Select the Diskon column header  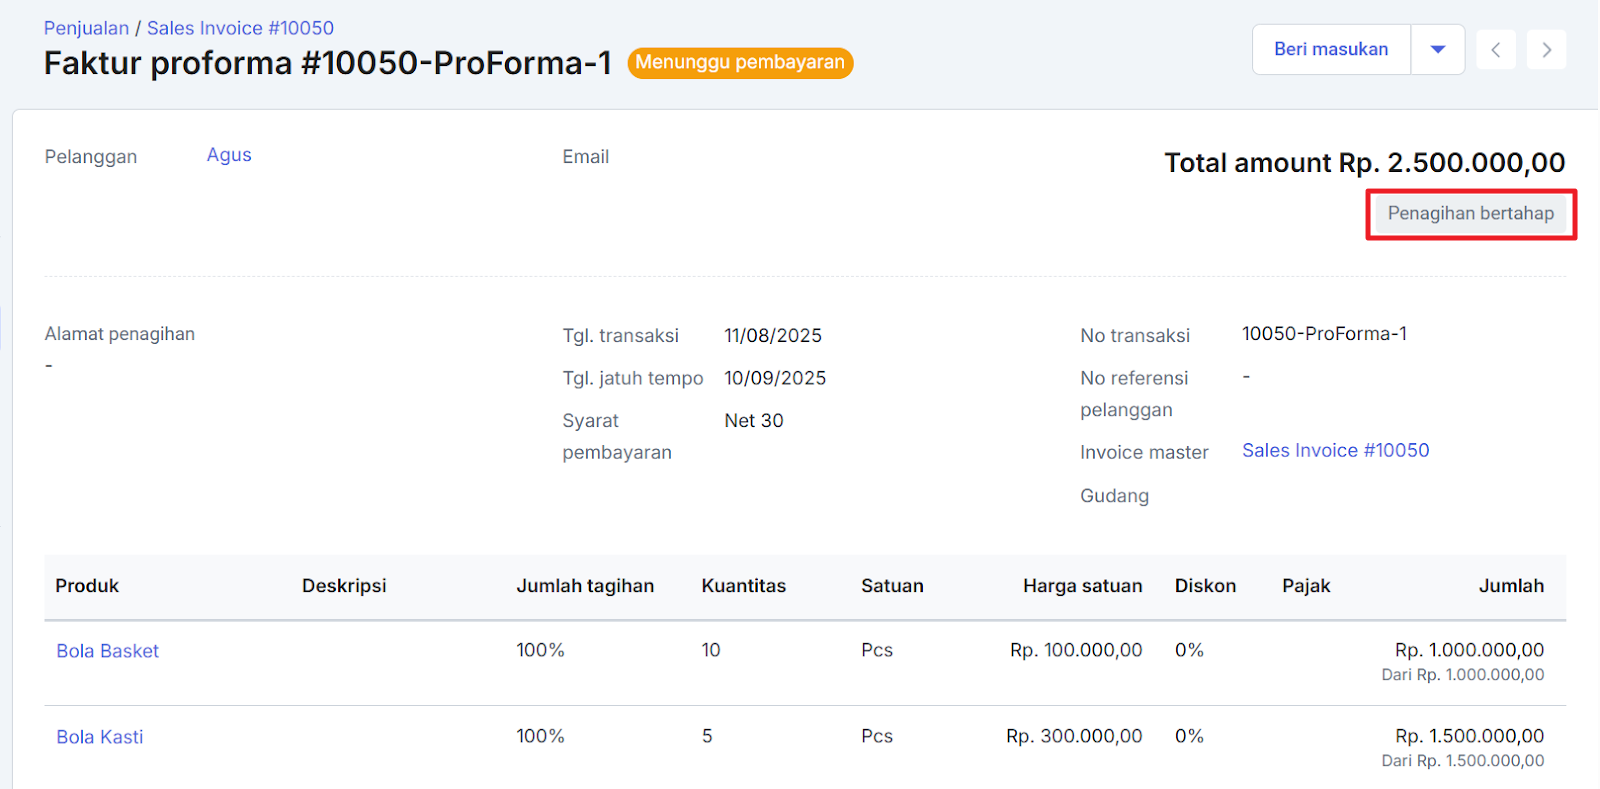click(1205, 586)
